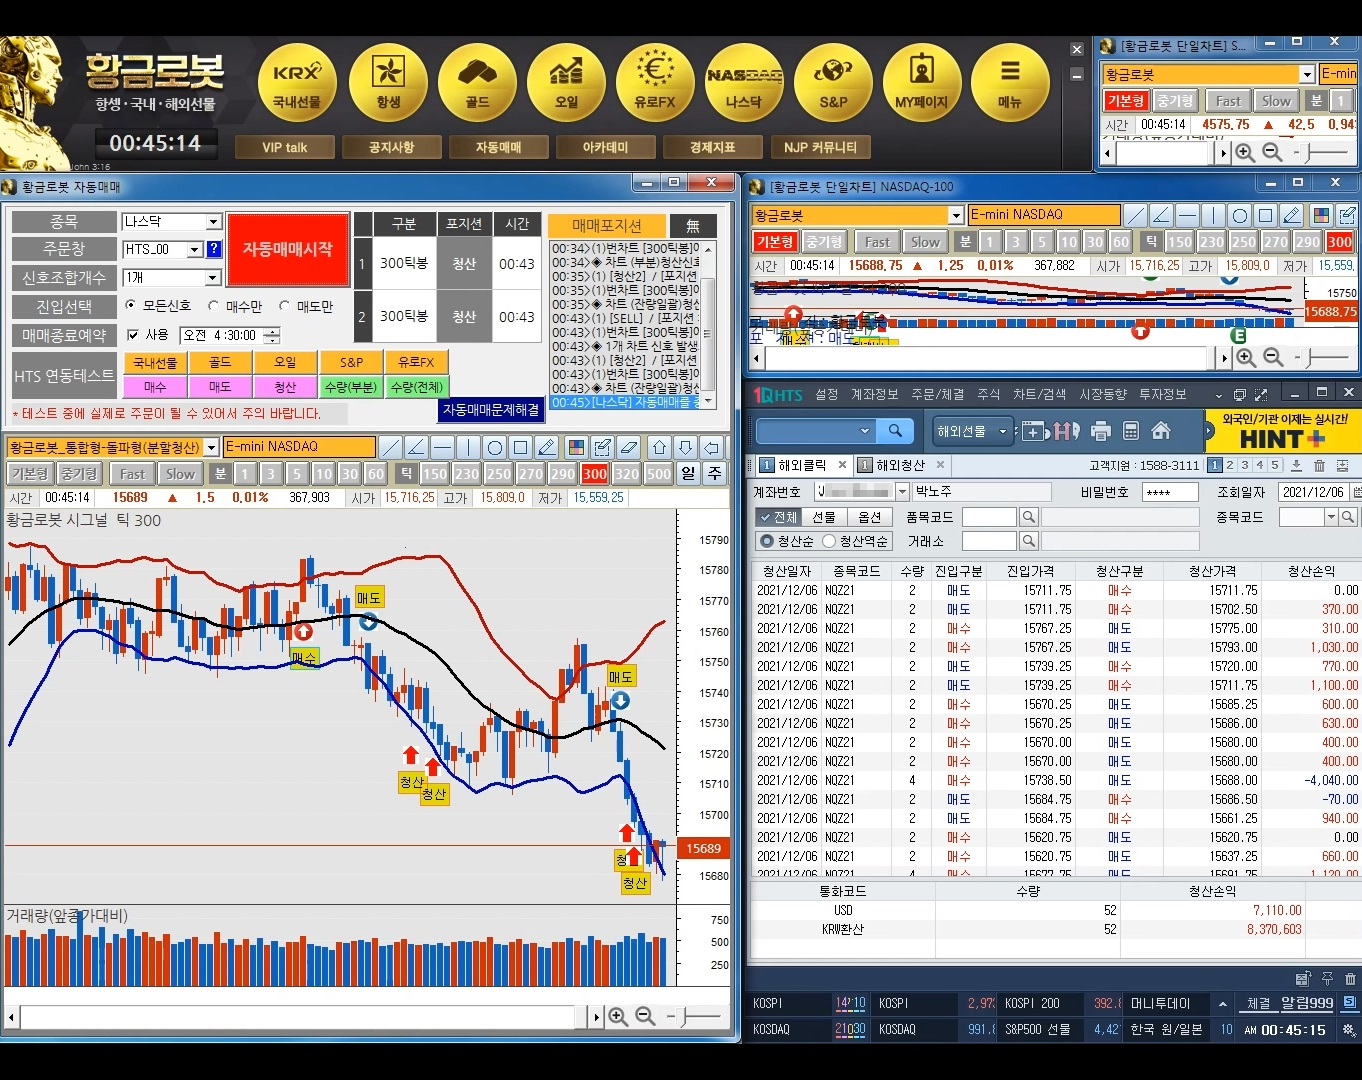Viewport: 1362px width, 1080px height.
Task: Expand 종목 dropdown showing 나스닥
Action: point(213,222)
